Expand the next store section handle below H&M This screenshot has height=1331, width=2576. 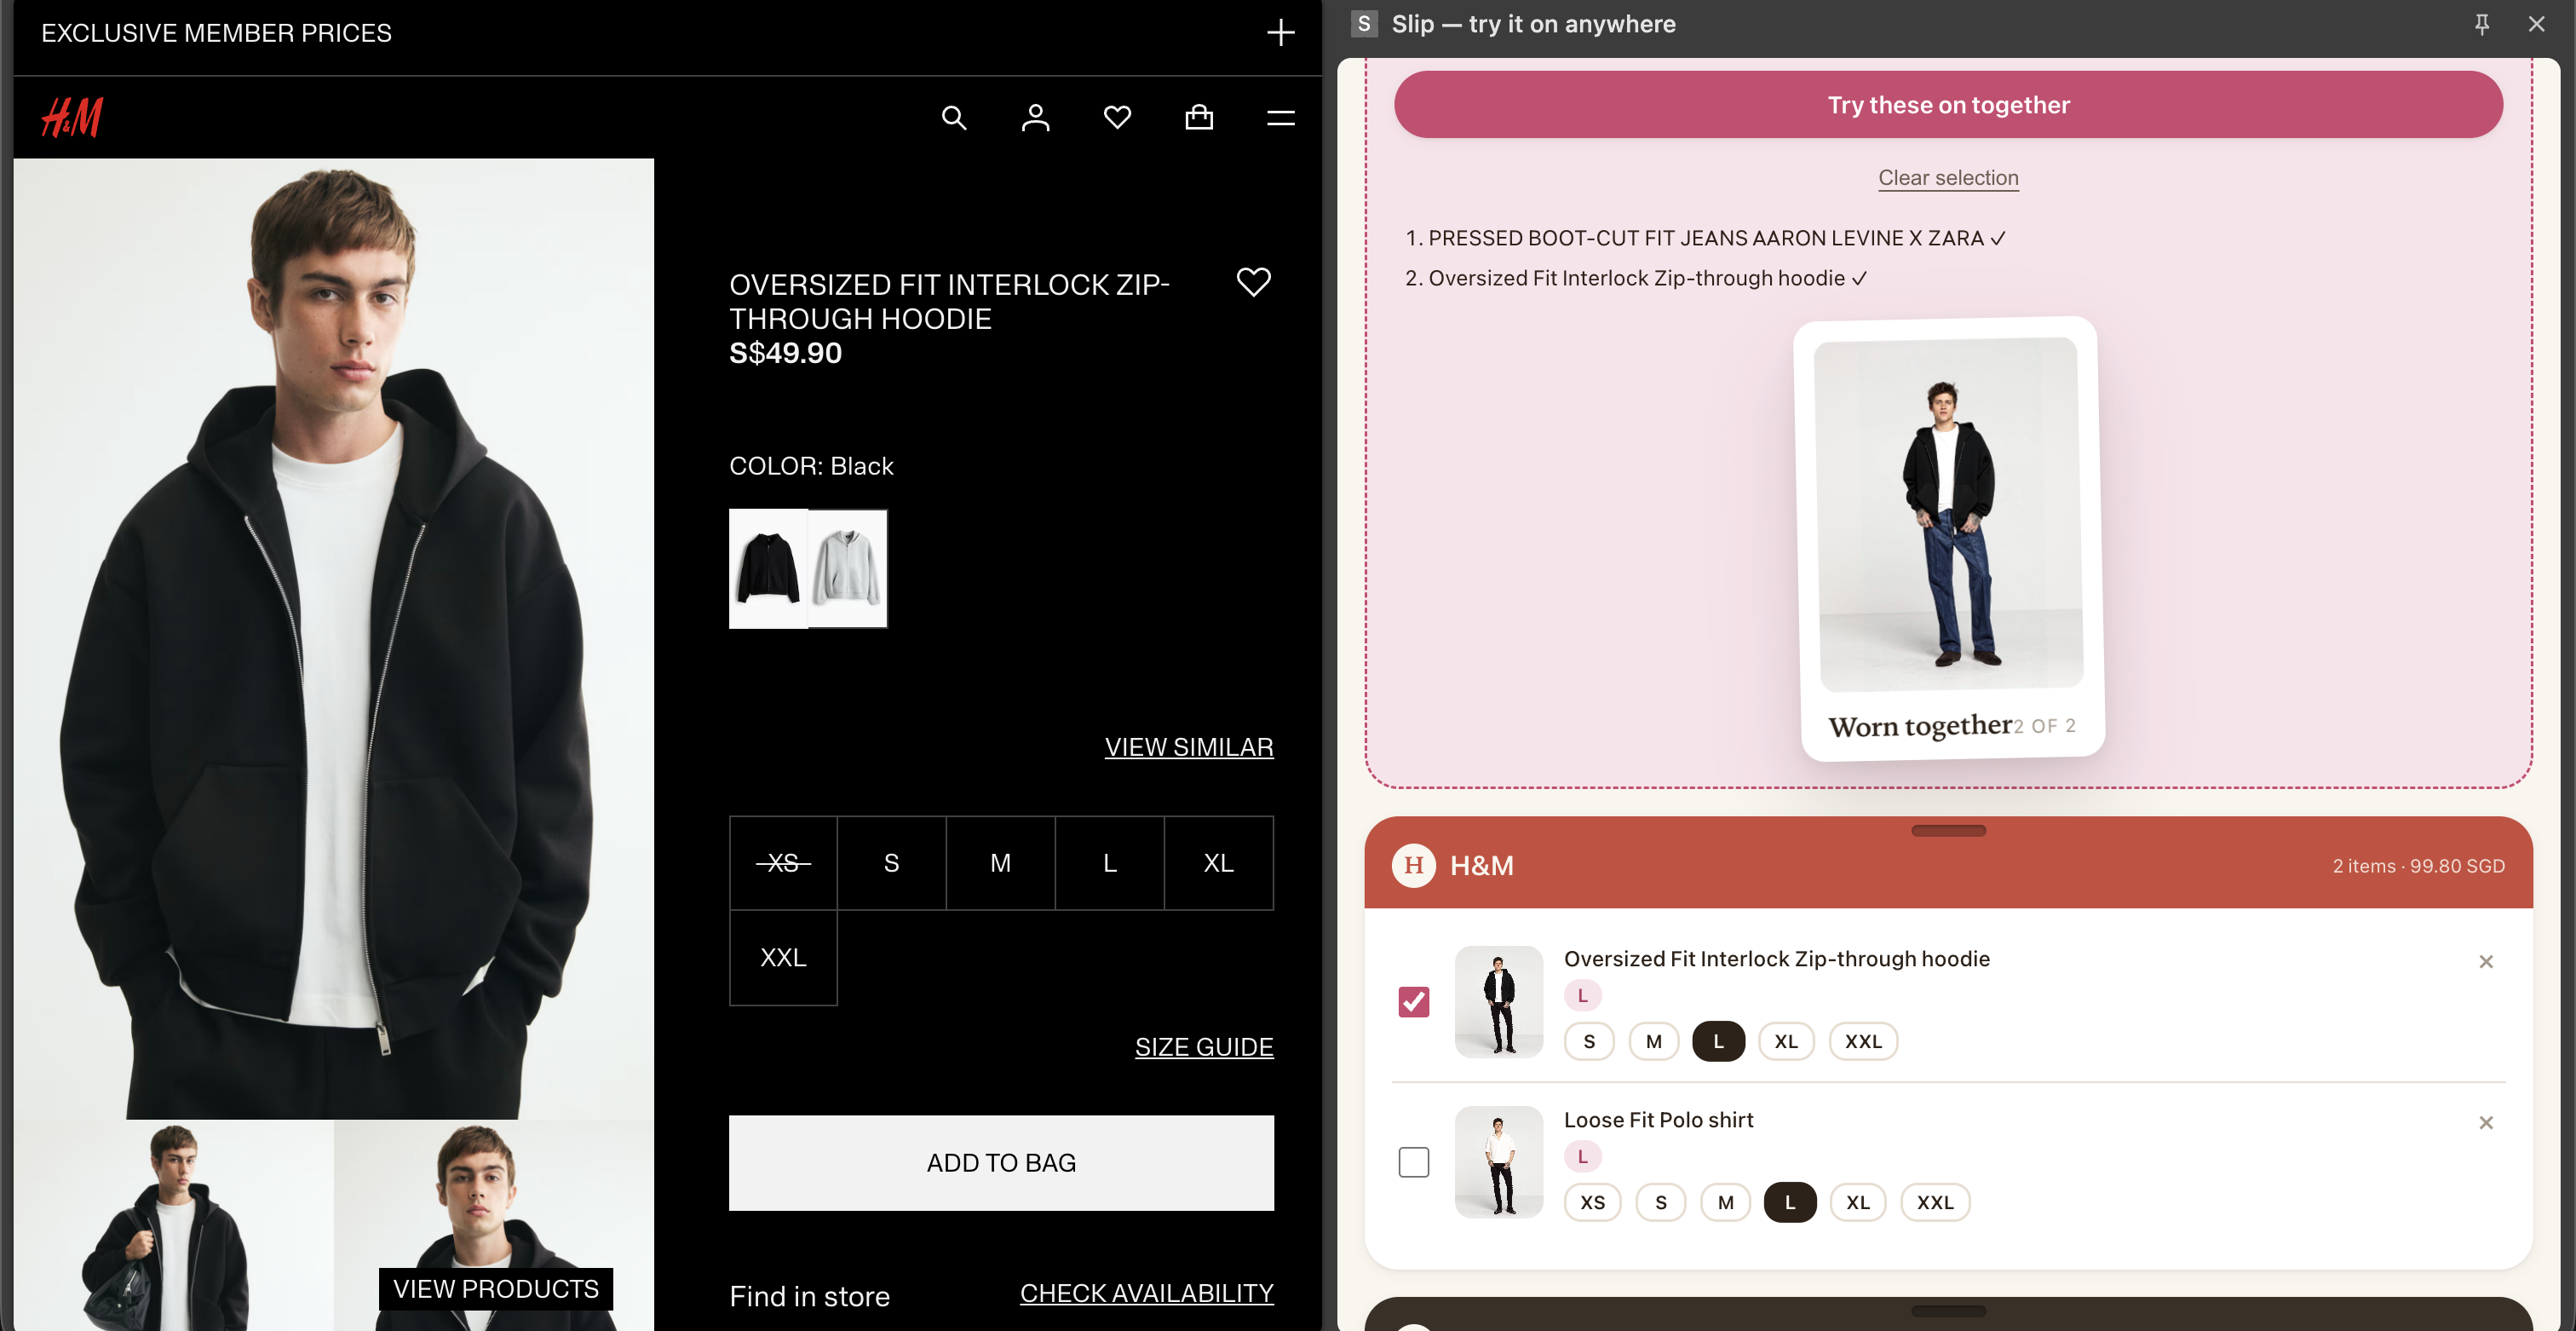pyautogui.click(x=1948, y=1310)
